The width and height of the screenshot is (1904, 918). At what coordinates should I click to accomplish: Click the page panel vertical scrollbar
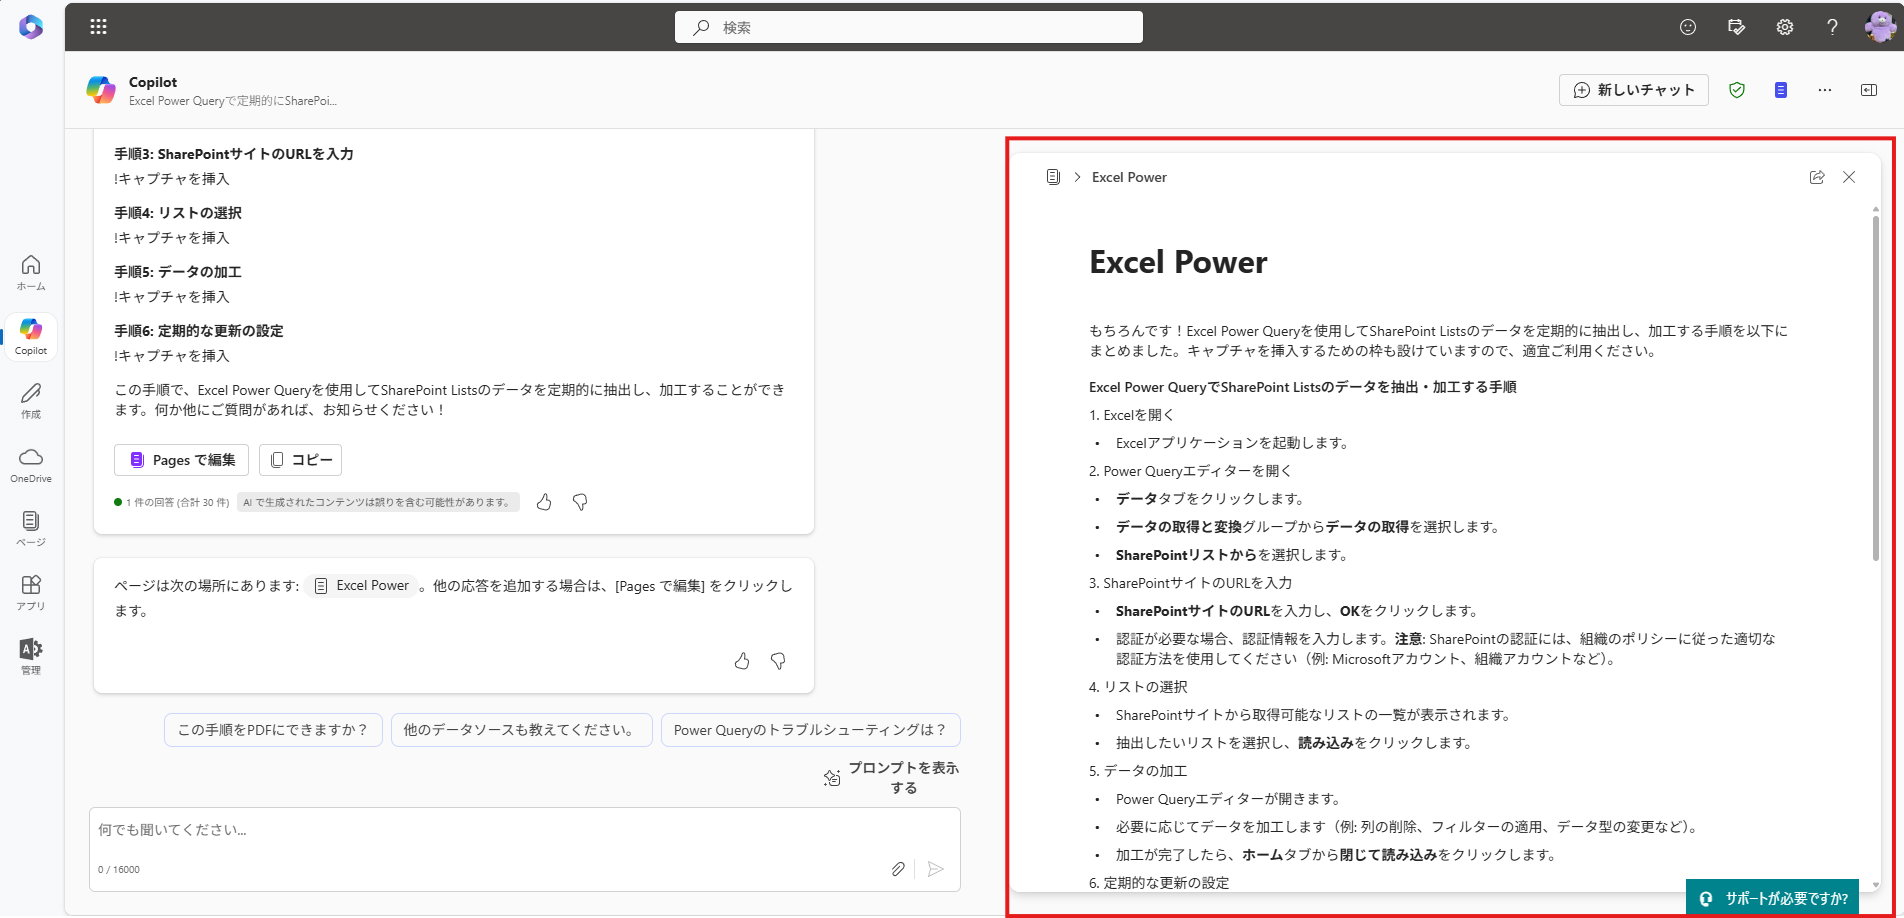[1875, 387]
